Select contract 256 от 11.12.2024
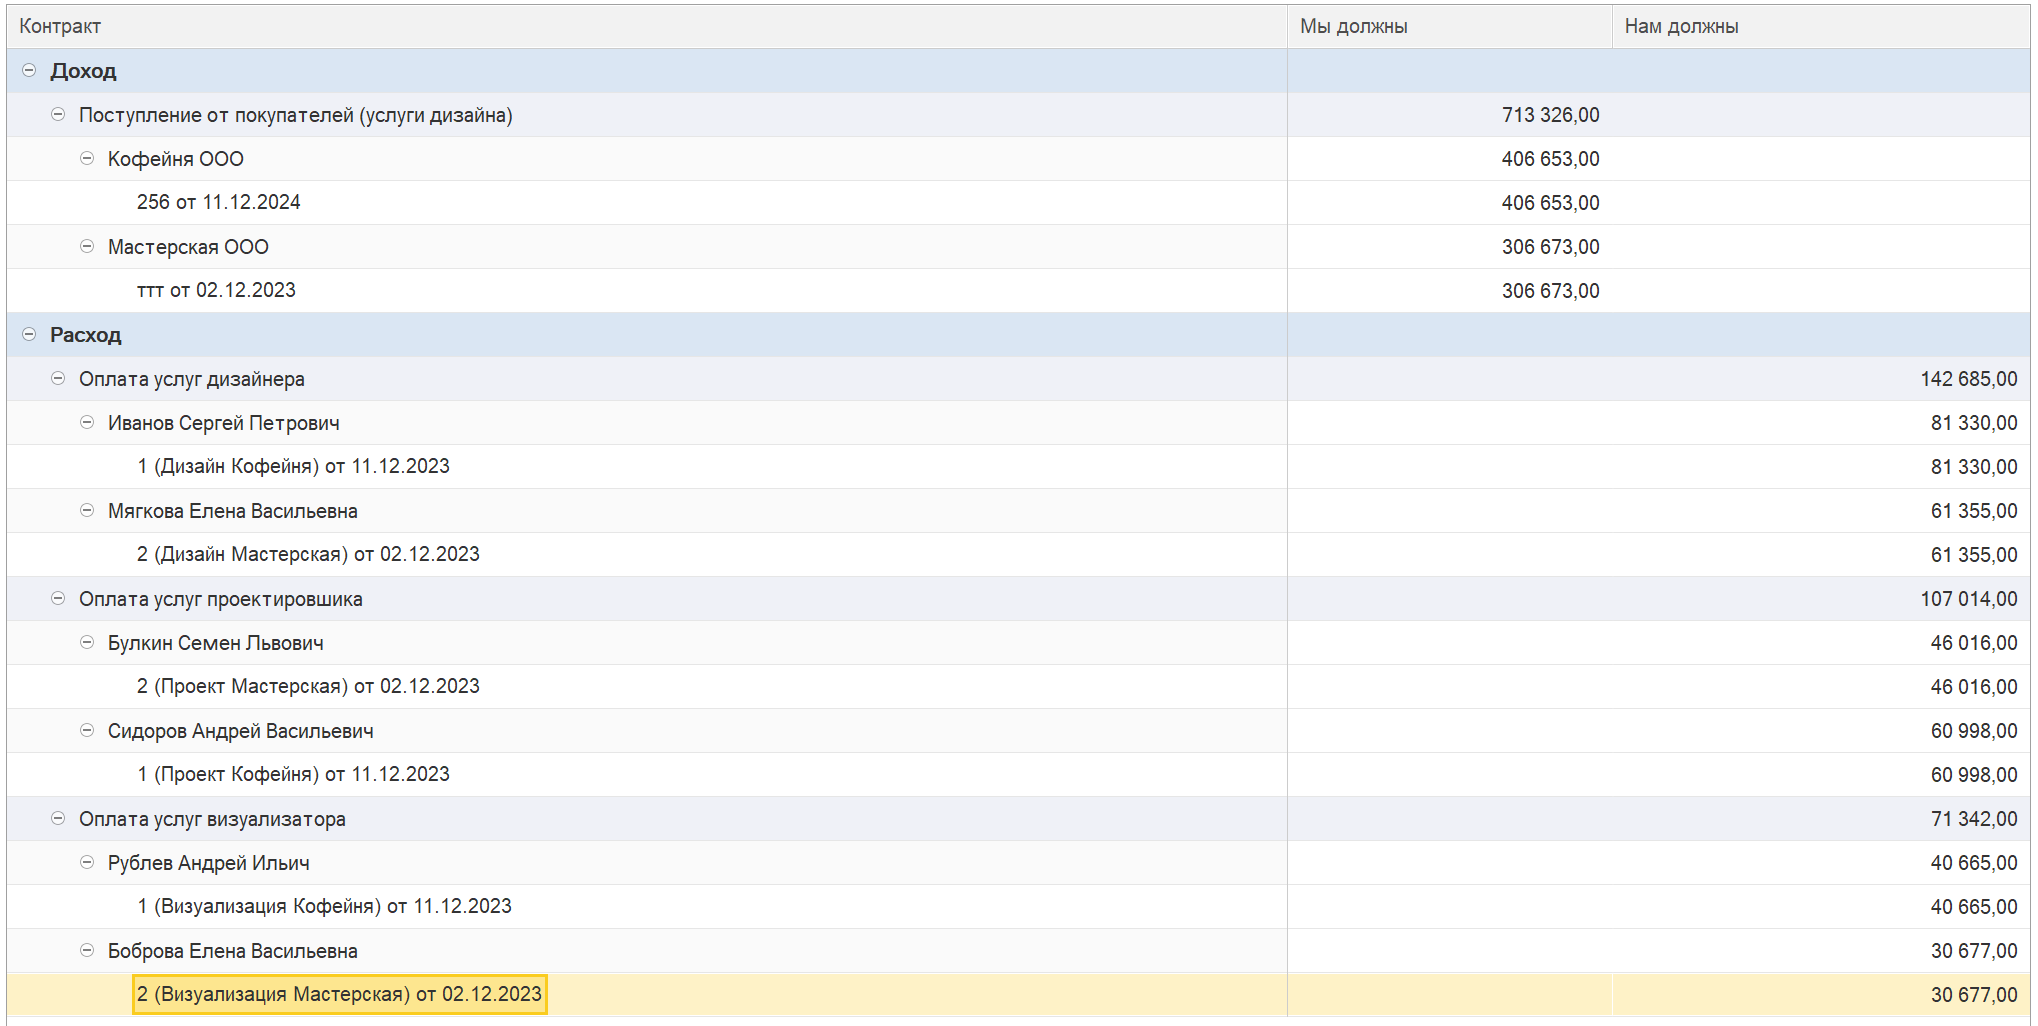This screenshot has width=2038, height=1026. tap(219, 202)
